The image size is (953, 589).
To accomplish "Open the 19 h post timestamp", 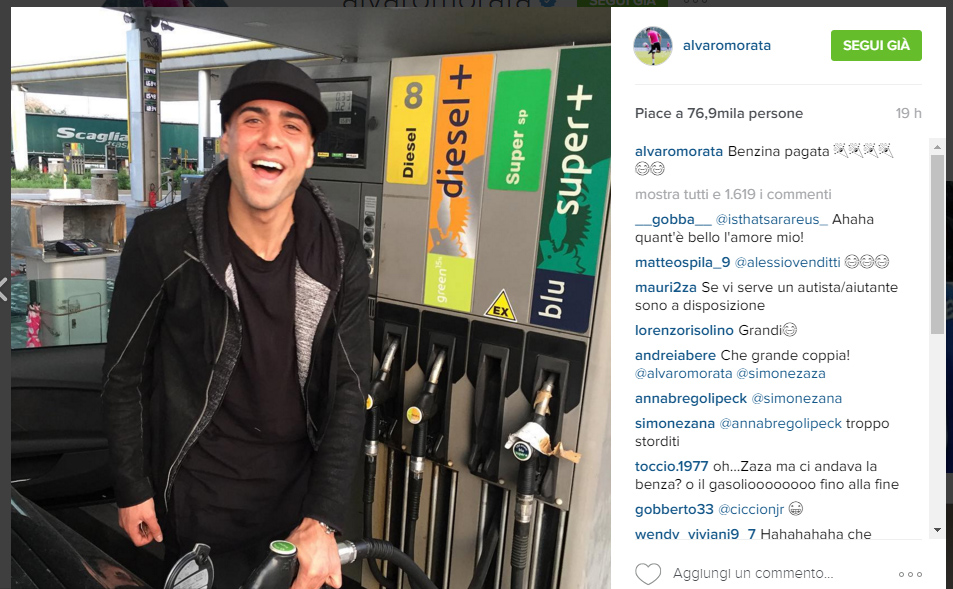I will (x=908, y=114).
